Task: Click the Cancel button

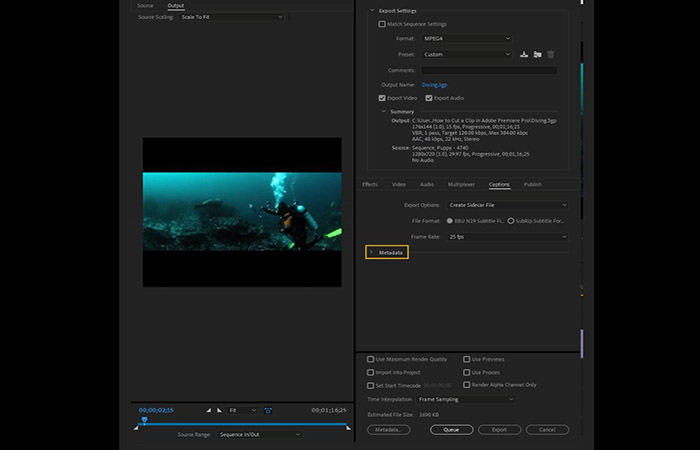Action: pyautogui.click(x=547, y=430)
